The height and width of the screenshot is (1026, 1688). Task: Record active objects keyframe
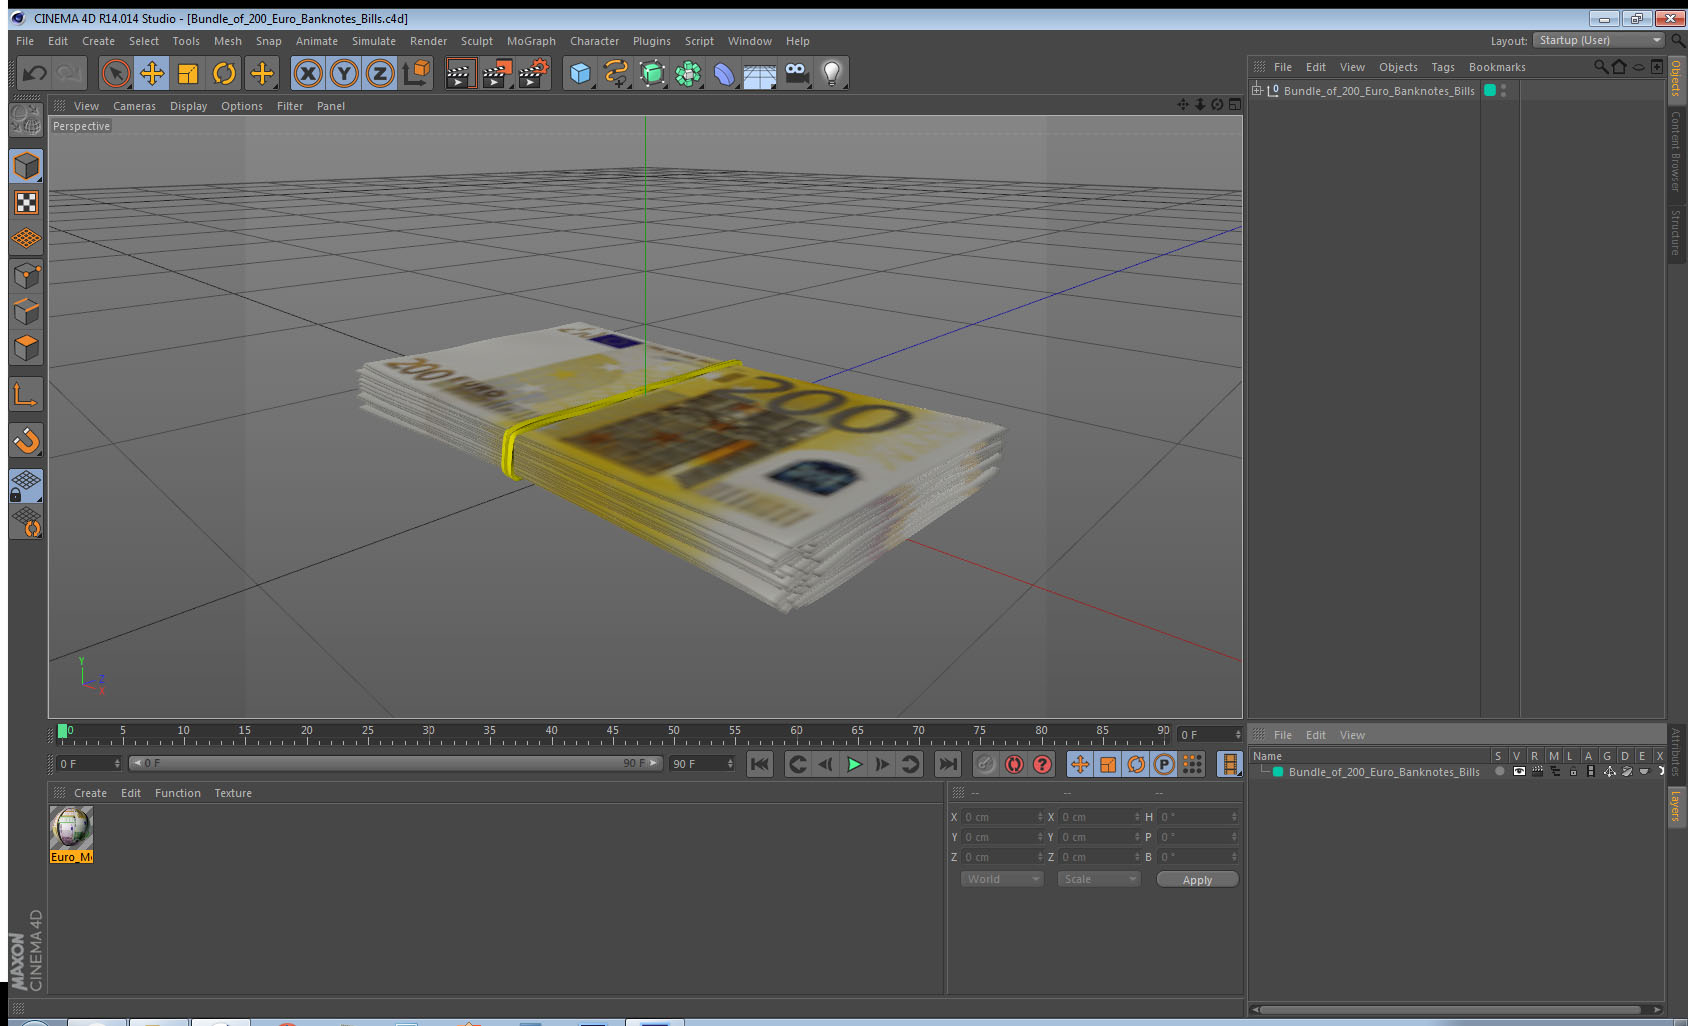pyautogui.click(x=986, y=764)
